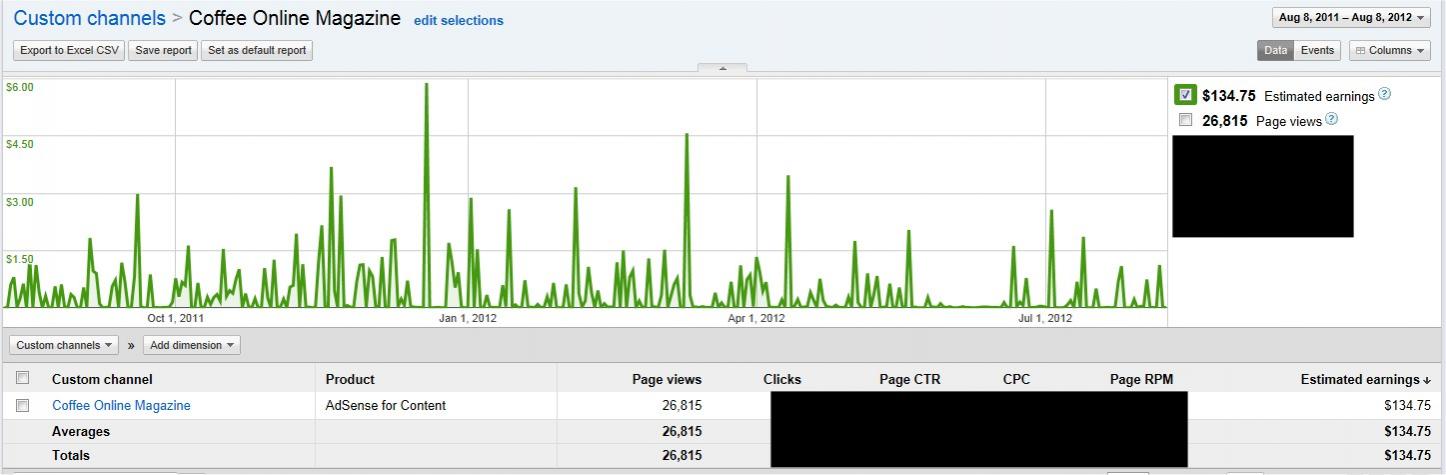
Task: Click the Save report button
Action: pos(163,50)
